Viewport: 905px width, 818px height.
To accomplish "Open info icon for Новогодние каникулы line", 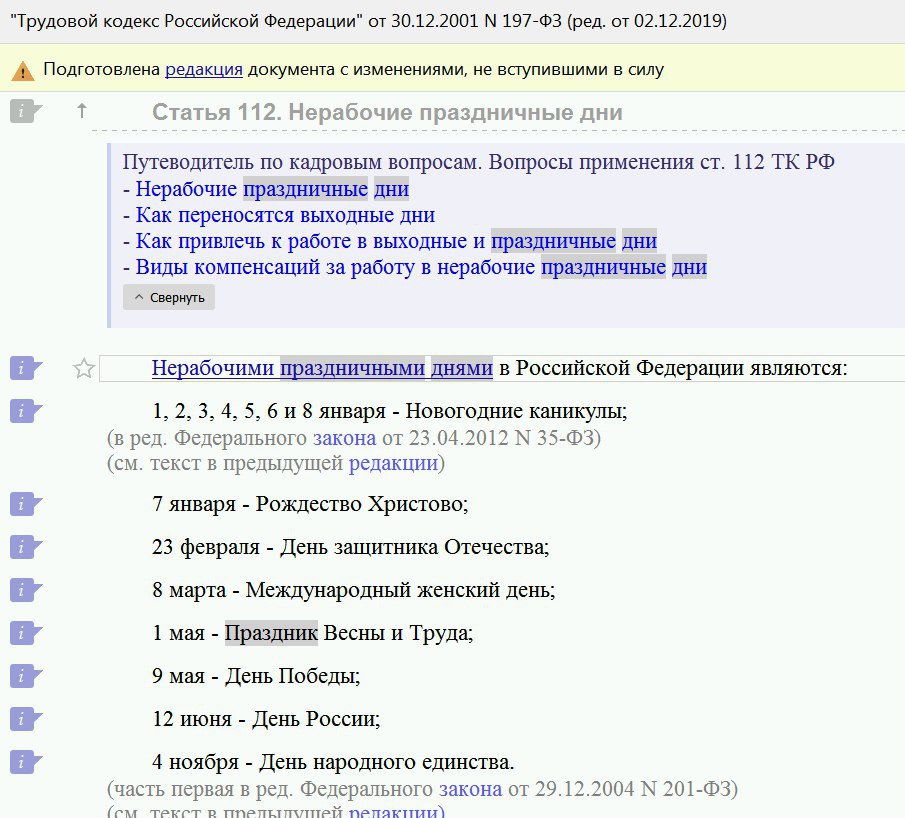I will (x=25, y=412).
